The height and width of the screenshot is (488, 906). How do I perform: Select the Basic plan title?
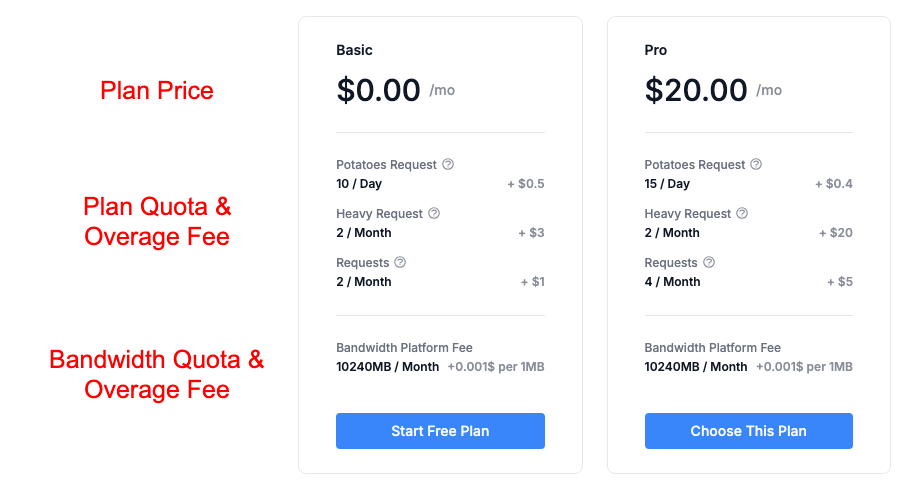[x=354, y=50]
